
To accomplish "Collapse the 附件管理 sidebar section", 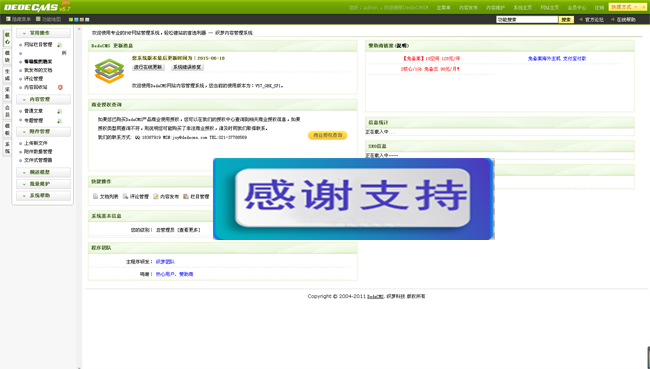I will tap(43, 131).
